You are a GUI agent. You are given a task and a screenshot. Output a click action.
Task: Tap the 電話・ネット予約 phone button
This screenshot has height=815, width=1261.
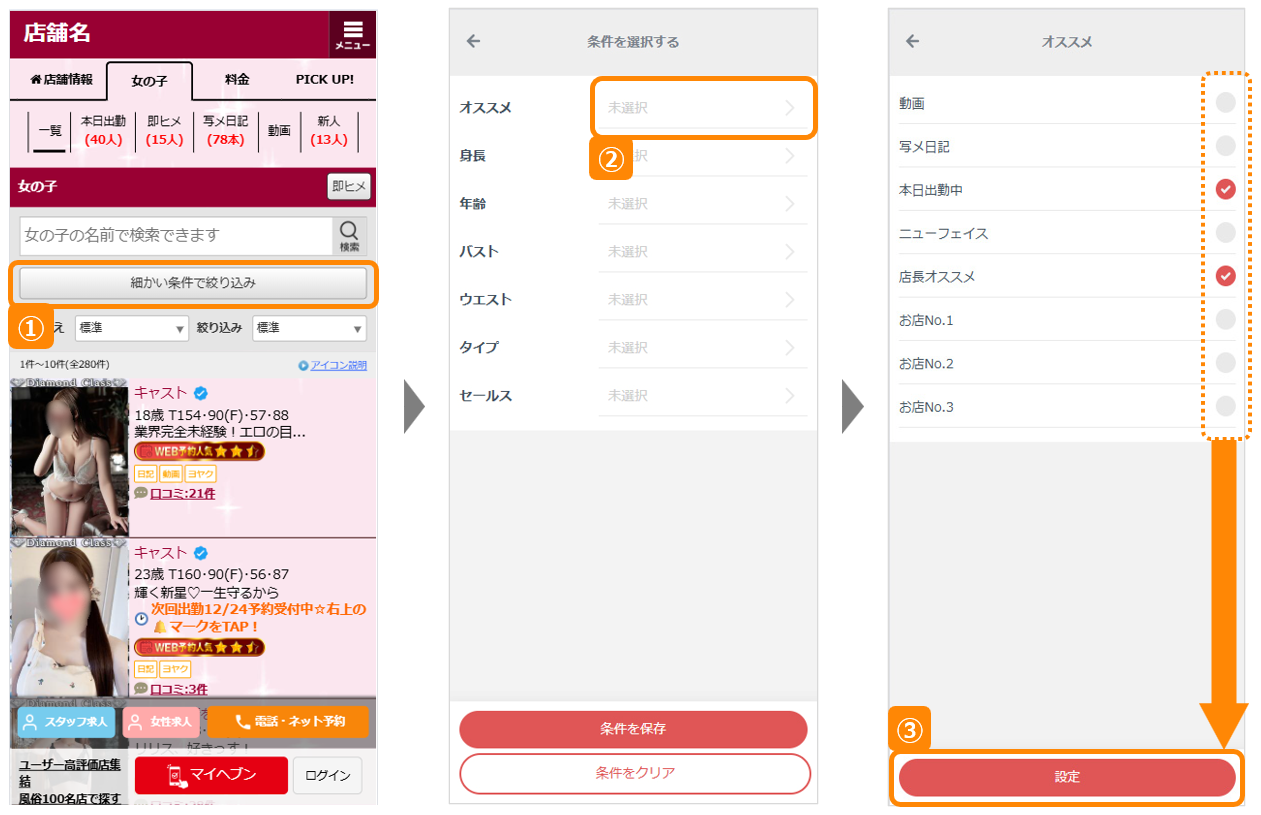(x=288, y=722)
